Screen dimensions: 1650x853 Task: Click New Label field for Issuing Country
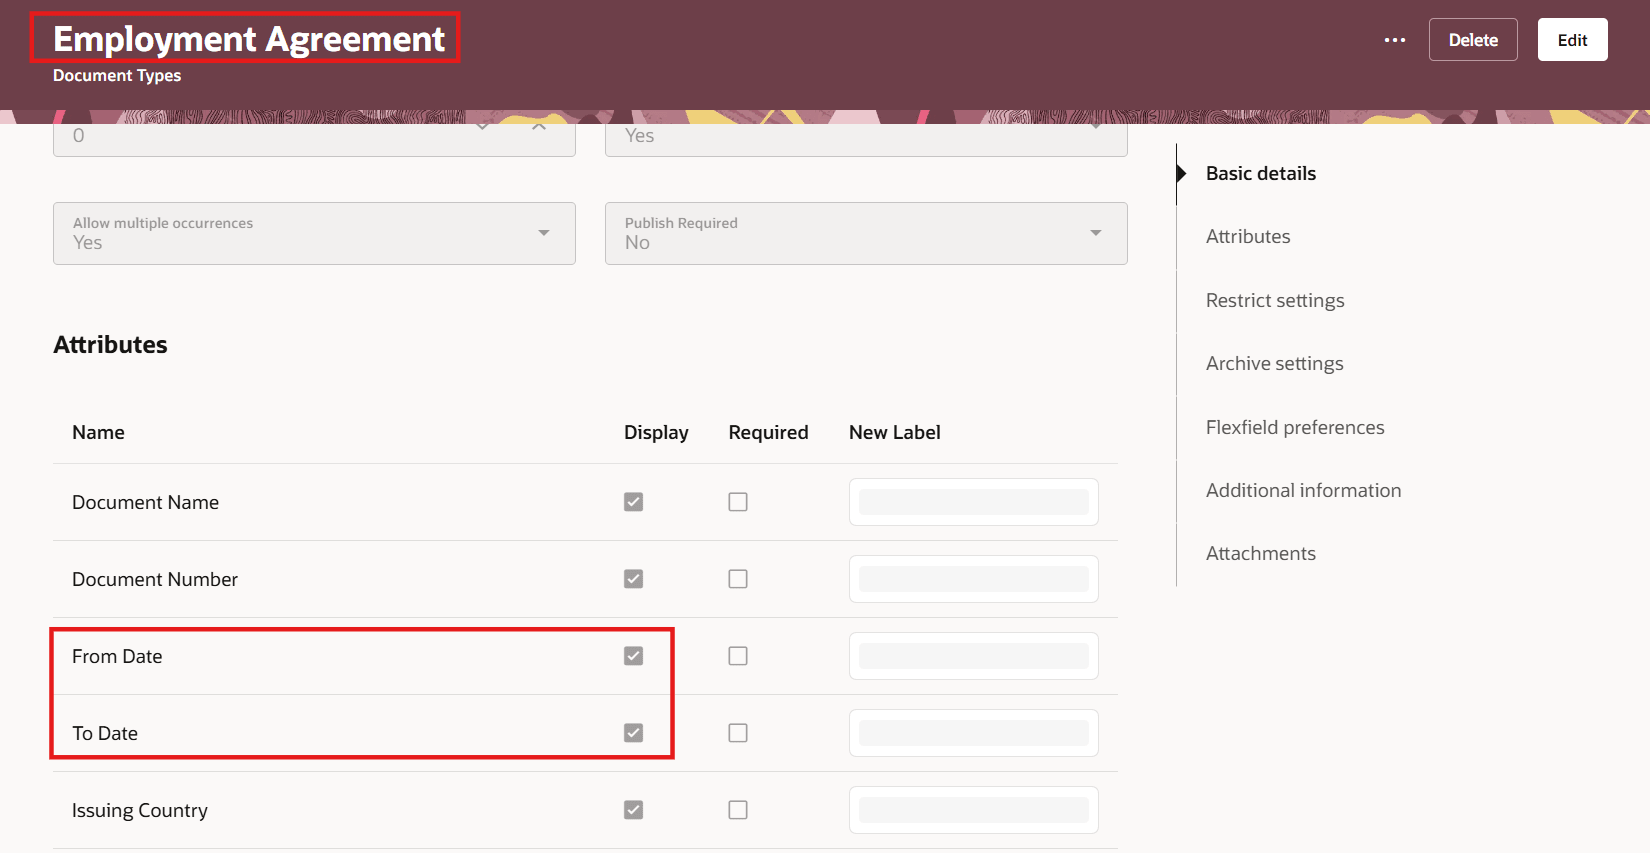point(974,810)
